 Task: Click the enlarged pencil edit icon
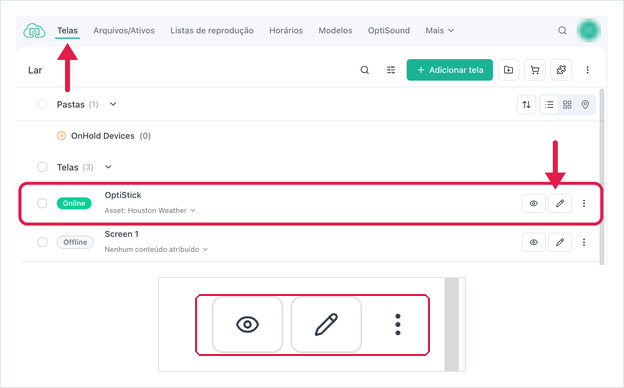[326, 324]
